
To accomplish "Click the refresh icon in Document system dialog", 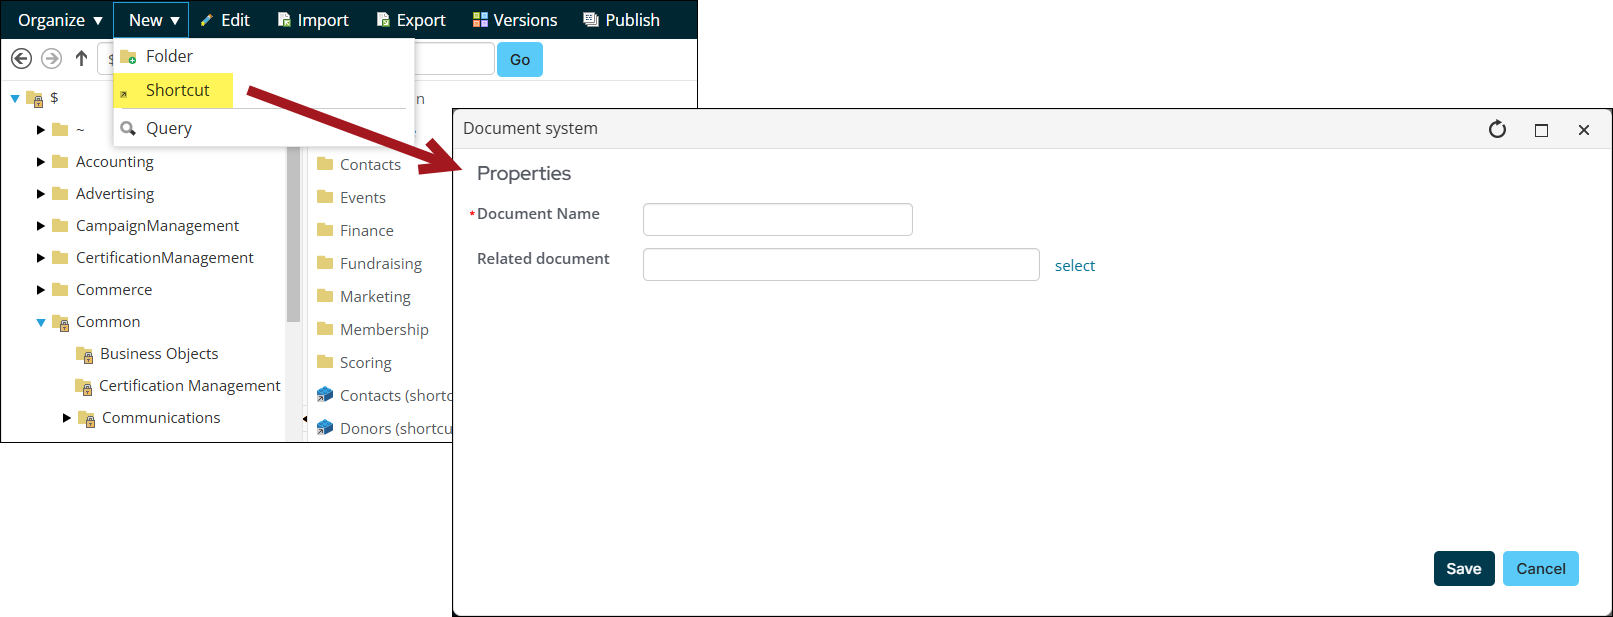I will 1497,129.
